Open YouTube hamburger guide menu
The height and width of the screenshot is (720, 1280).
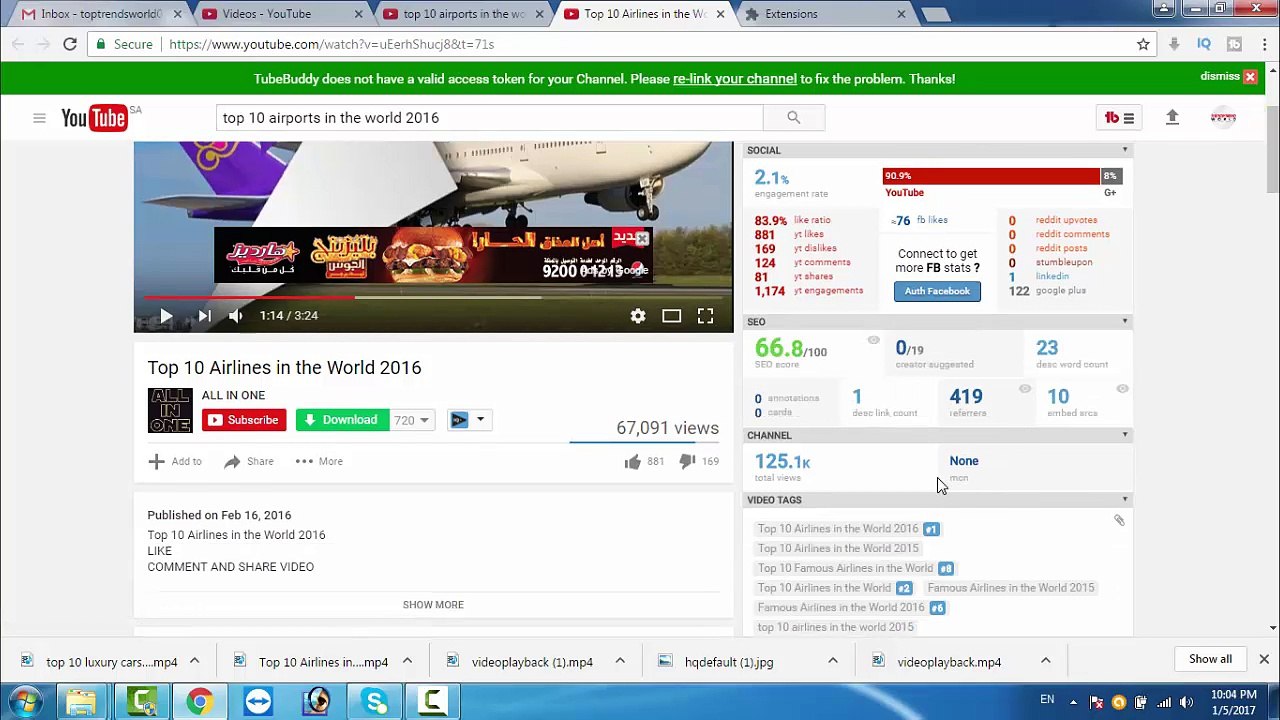tap(39, 118)
